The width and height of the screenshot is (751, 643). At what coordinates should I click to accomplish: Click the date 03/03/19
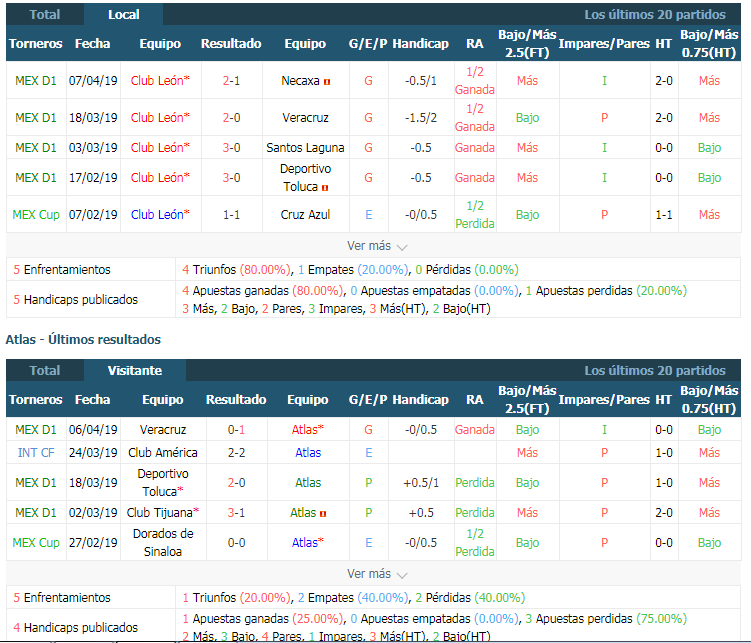(93, 147)
